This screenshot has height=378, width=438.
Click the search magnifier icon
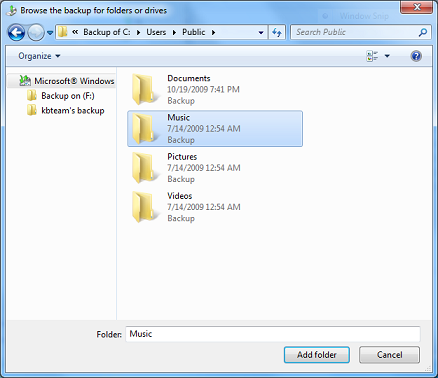tap(423, 32)
